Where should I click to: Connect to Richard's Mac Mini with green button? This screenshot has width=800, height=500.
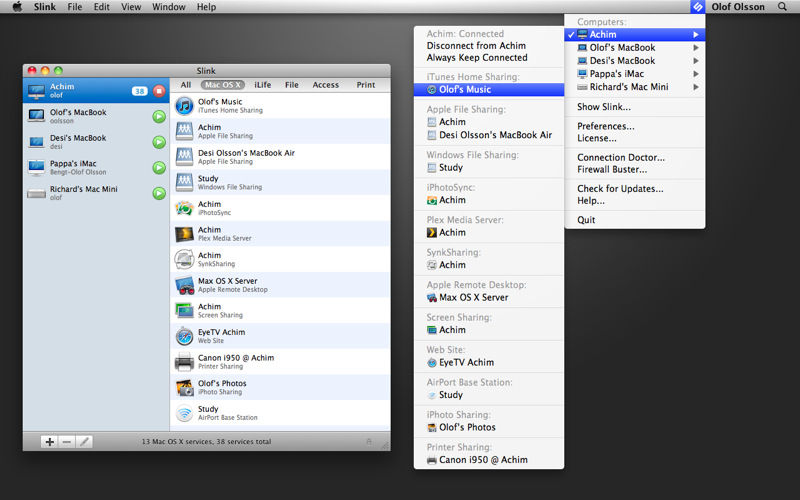pos(159,193)
